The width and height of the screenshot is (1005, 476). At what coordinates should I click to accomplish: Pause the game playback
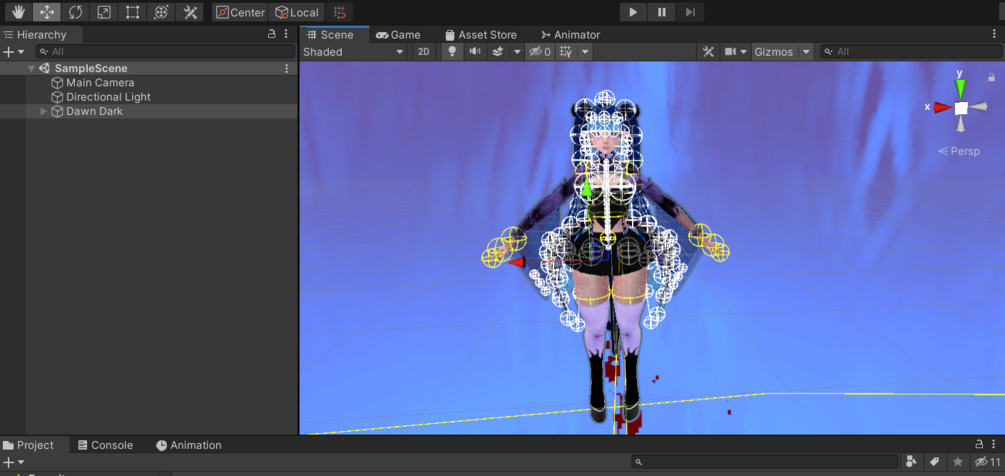tap(661, 12)
